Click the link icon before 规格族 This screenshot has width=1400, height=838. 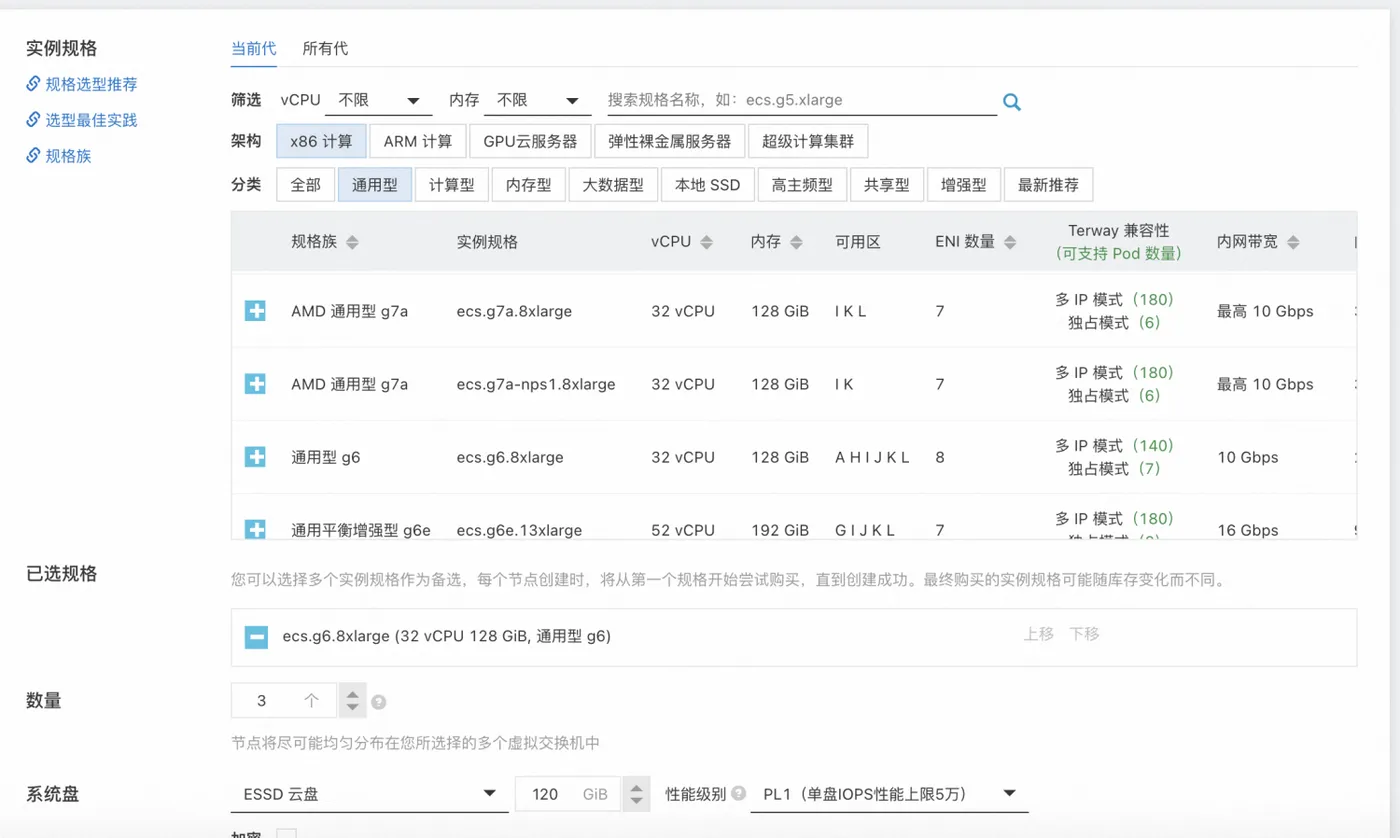click(x=33, y=156)
